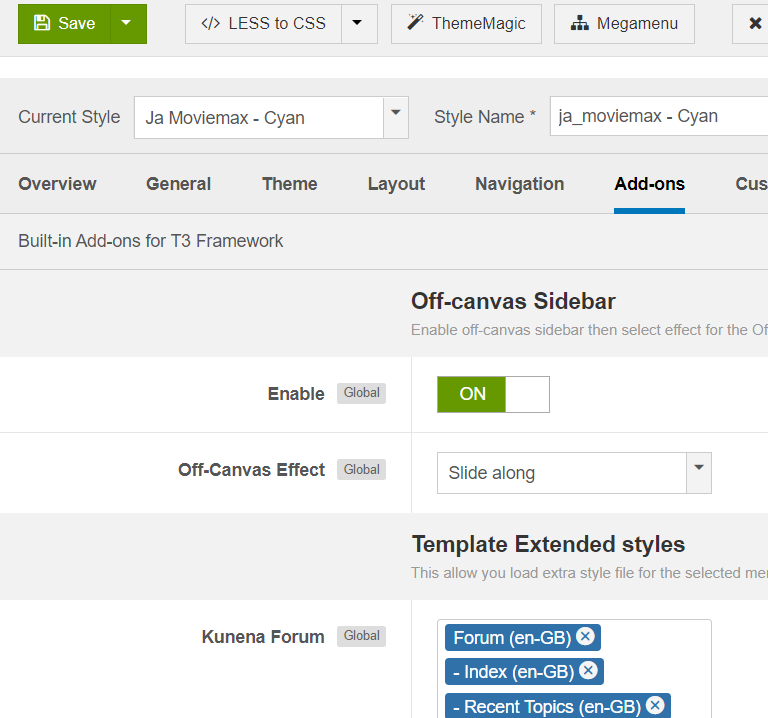Image resolution: width=768 pixels, height=718 pixels.
Task: Switch to the Overview tab
Action: (57, 184)
